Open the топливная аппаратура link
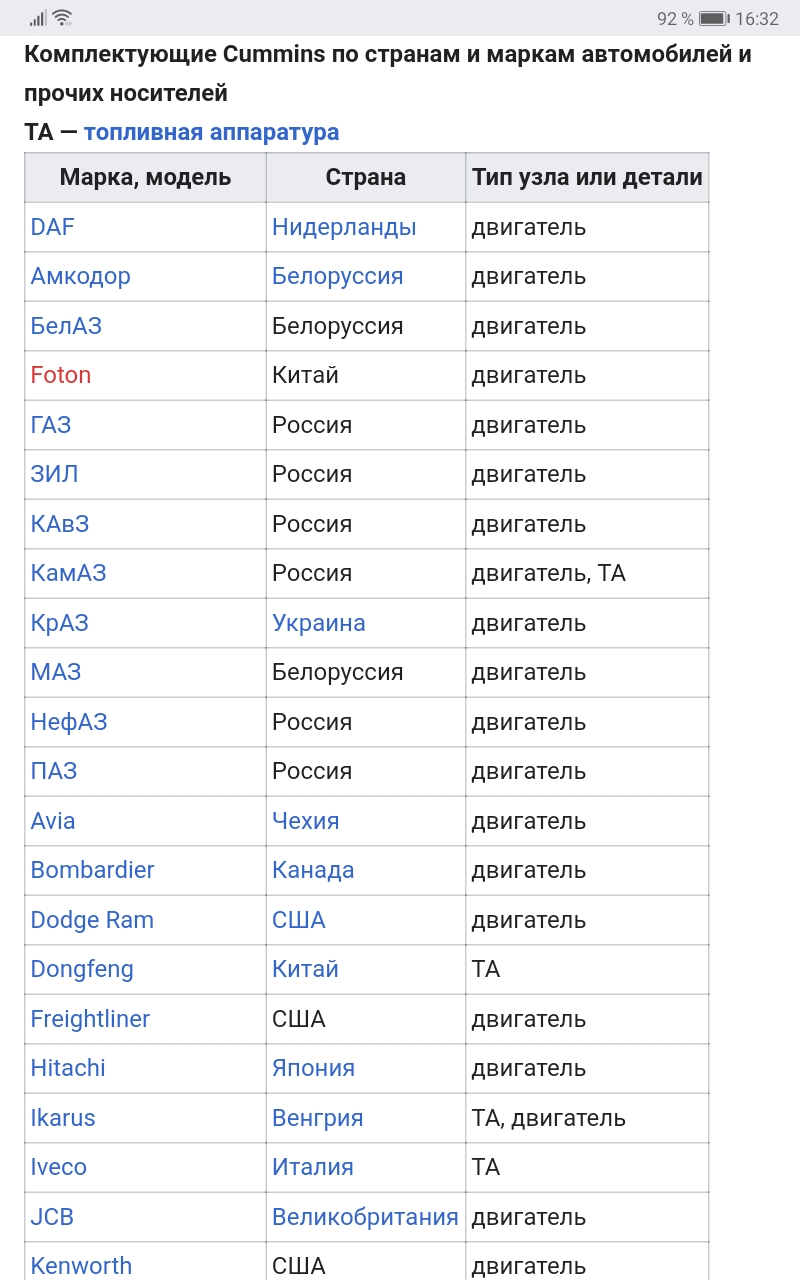The image size is (800, 1280). click(x=211, y=132)
